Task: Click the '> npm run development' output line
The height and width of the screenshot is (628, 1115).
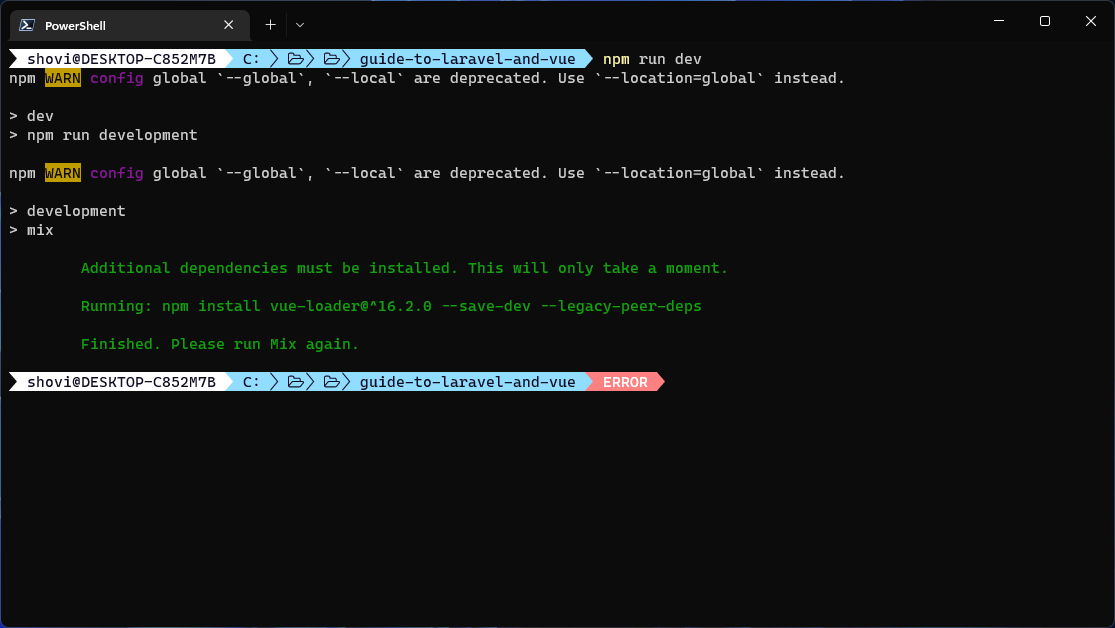Action: [103, 135]
